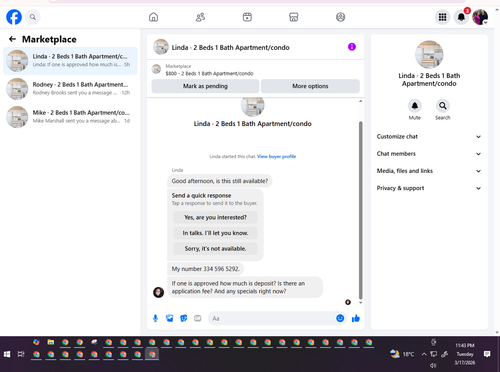Click the chat header title Linda - 2 Beds 1 Bath
Viewport: 500px width, 372px height.
coord(230,47)
